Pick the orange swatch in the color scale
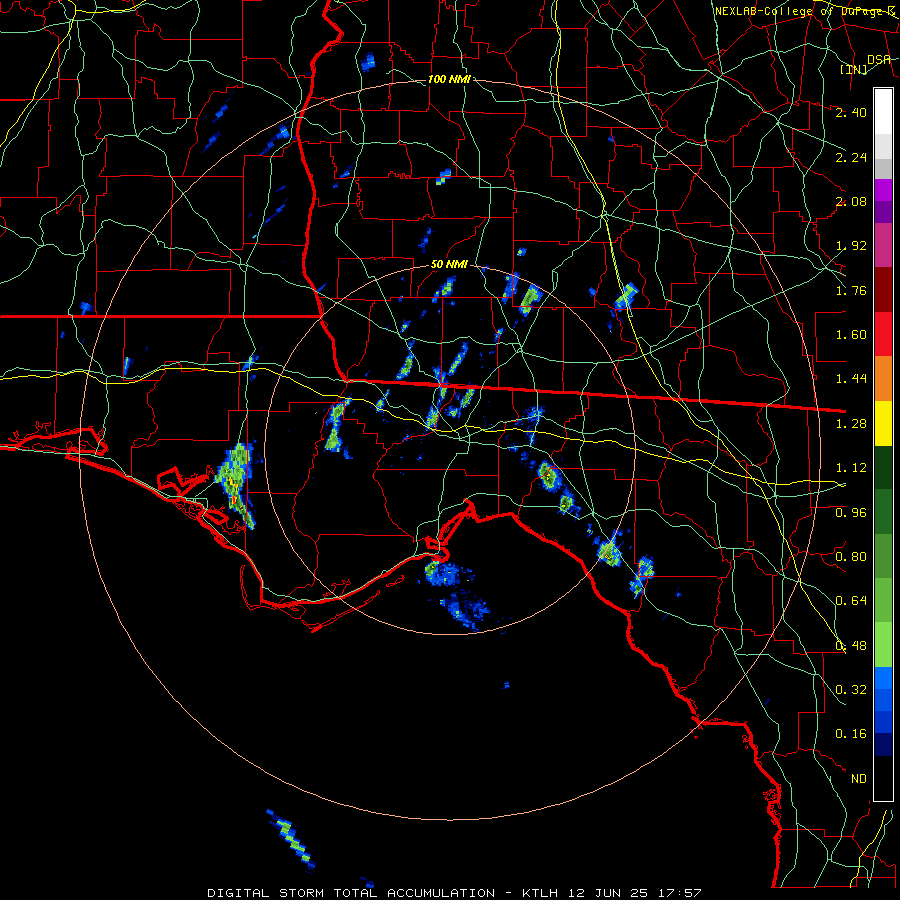Image resolution: width=900 pixels, height=900 pixels. 883,379
